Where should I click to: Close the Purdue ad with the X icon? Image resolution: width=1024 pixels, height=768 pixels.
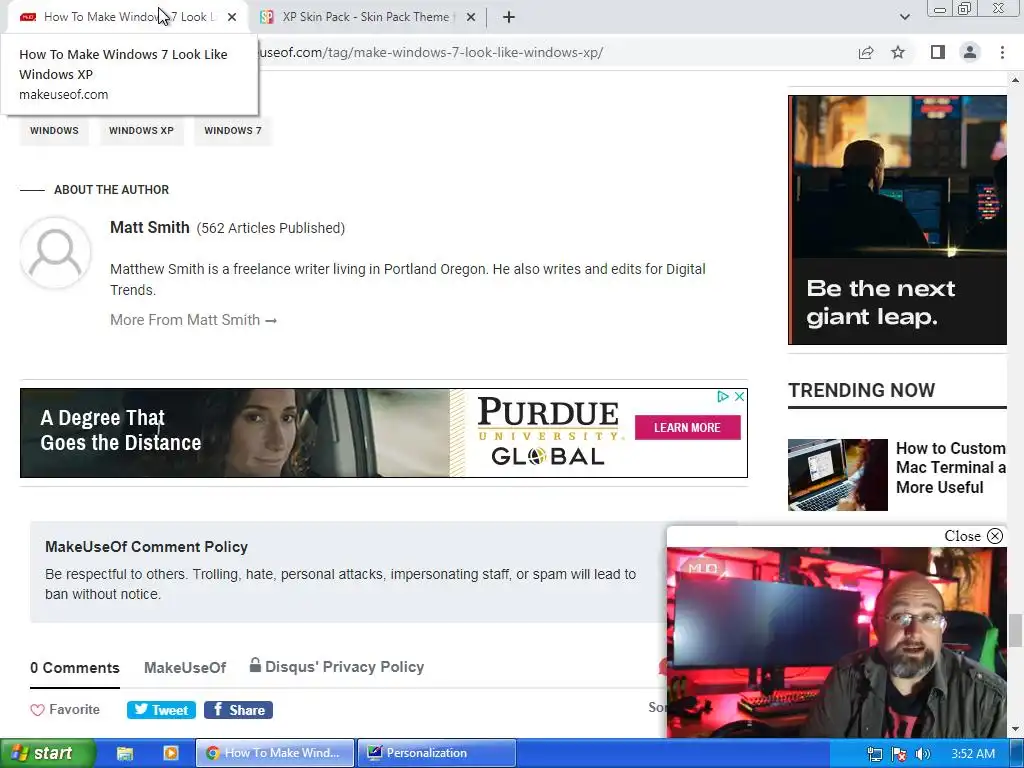point(739,396)
